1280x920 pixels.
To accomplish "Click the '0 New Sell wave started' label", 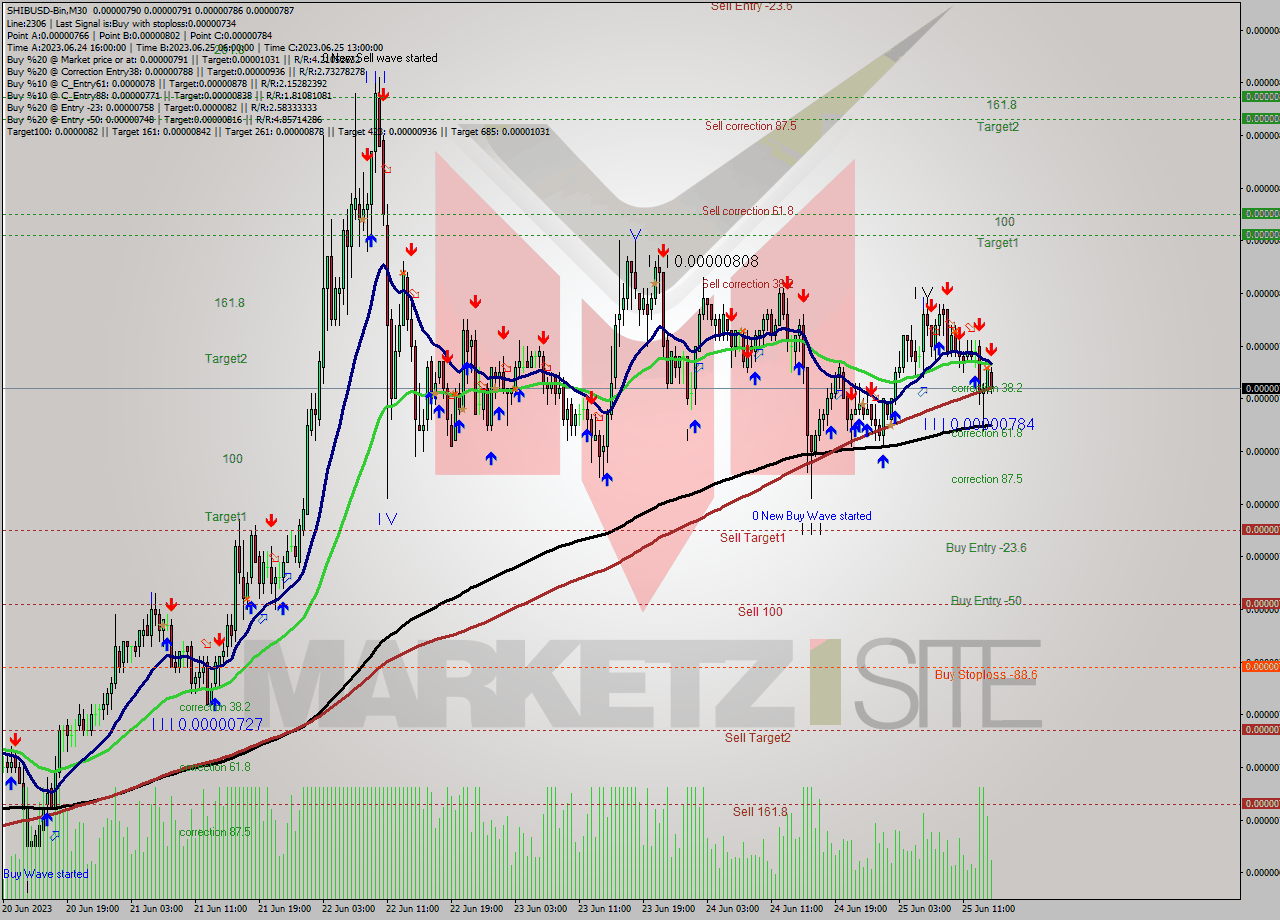I will (379, 58).
